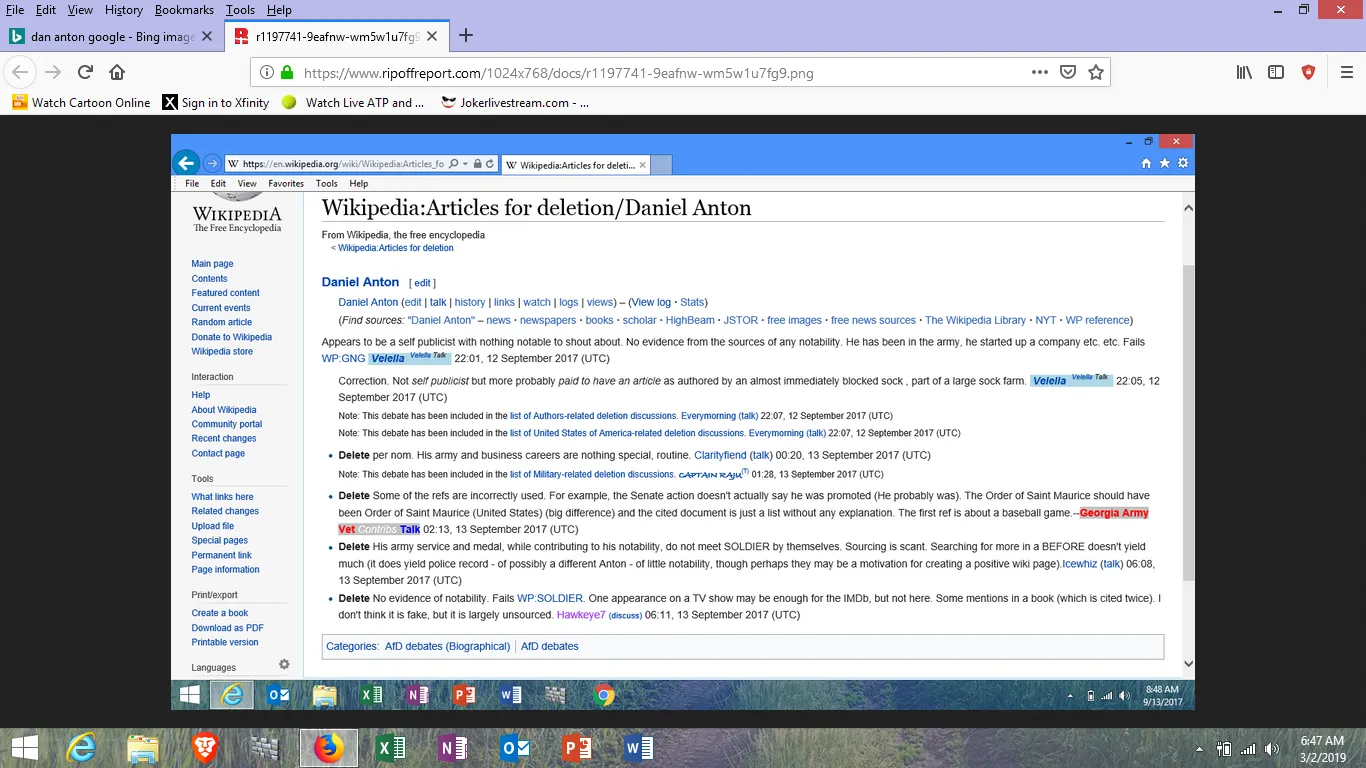Click 'Random article' in pictured Wikipedia sidebar
The height and width of the screenshot is (768, 1366).
(222, 322)
